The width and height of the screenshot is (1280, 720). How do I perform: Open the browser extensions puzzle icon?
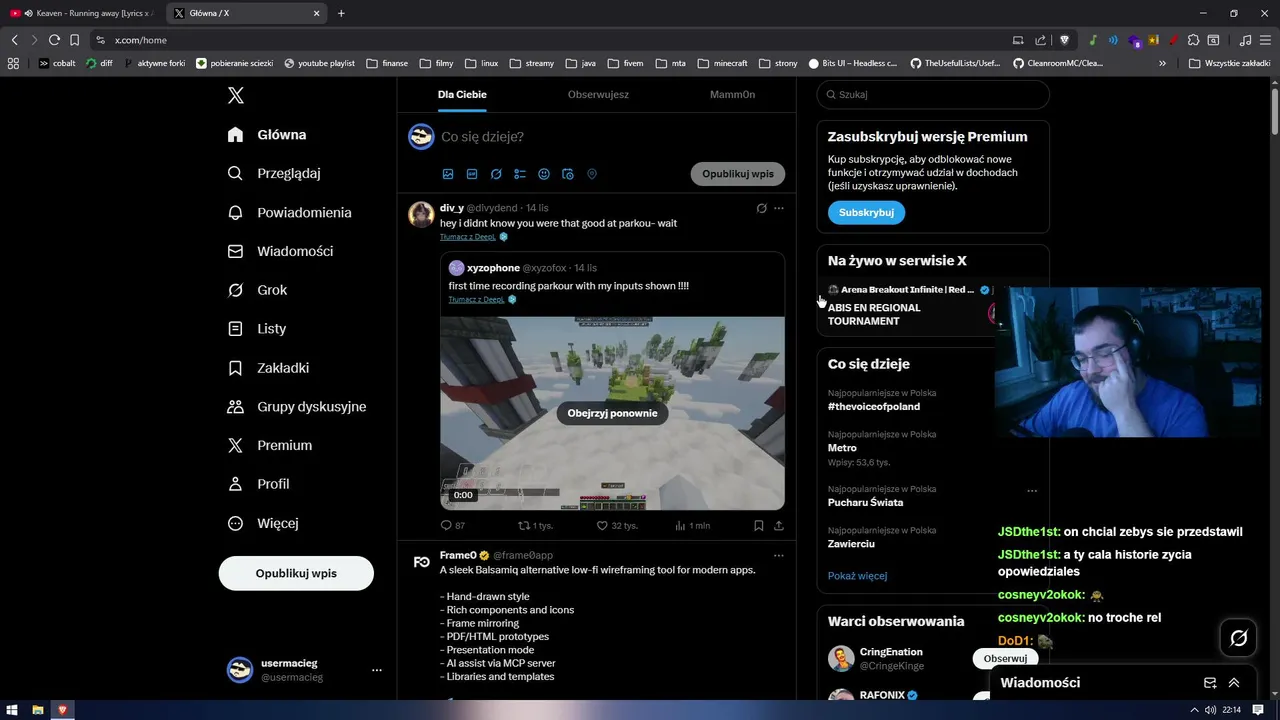(x=1193, y=40)
